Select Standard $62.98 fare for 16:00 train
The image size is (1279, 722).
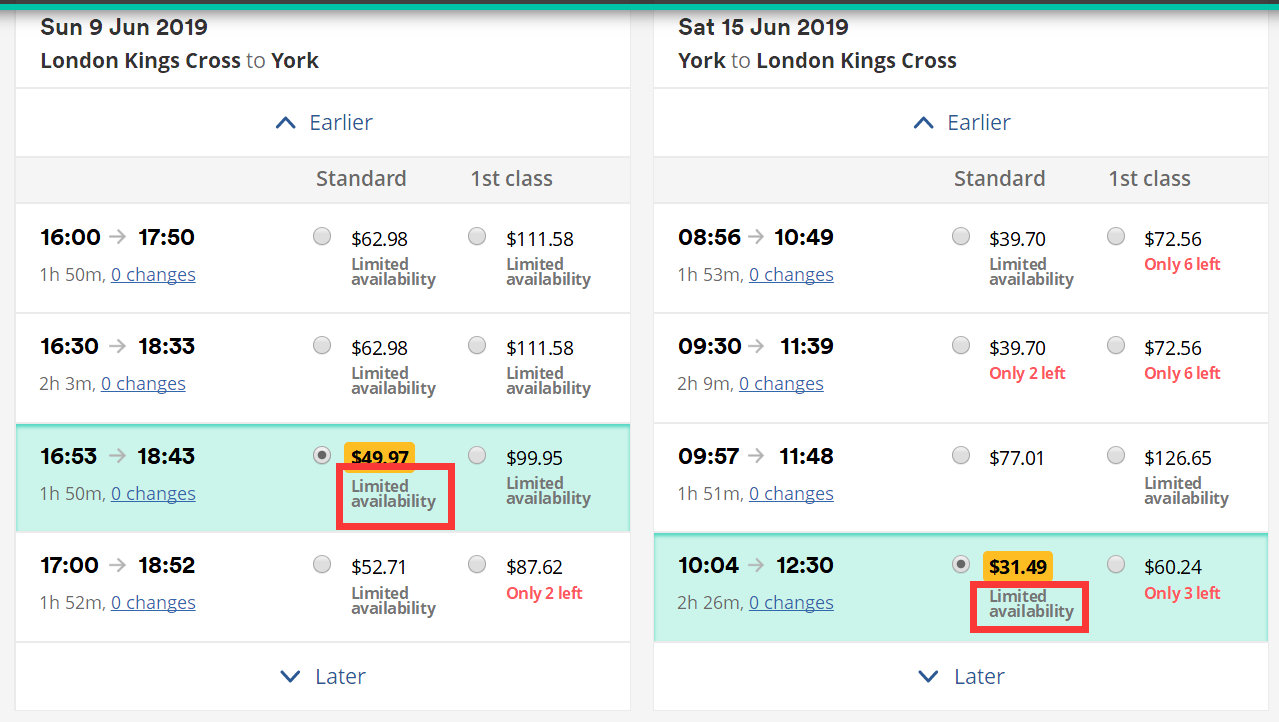point(322,237)
